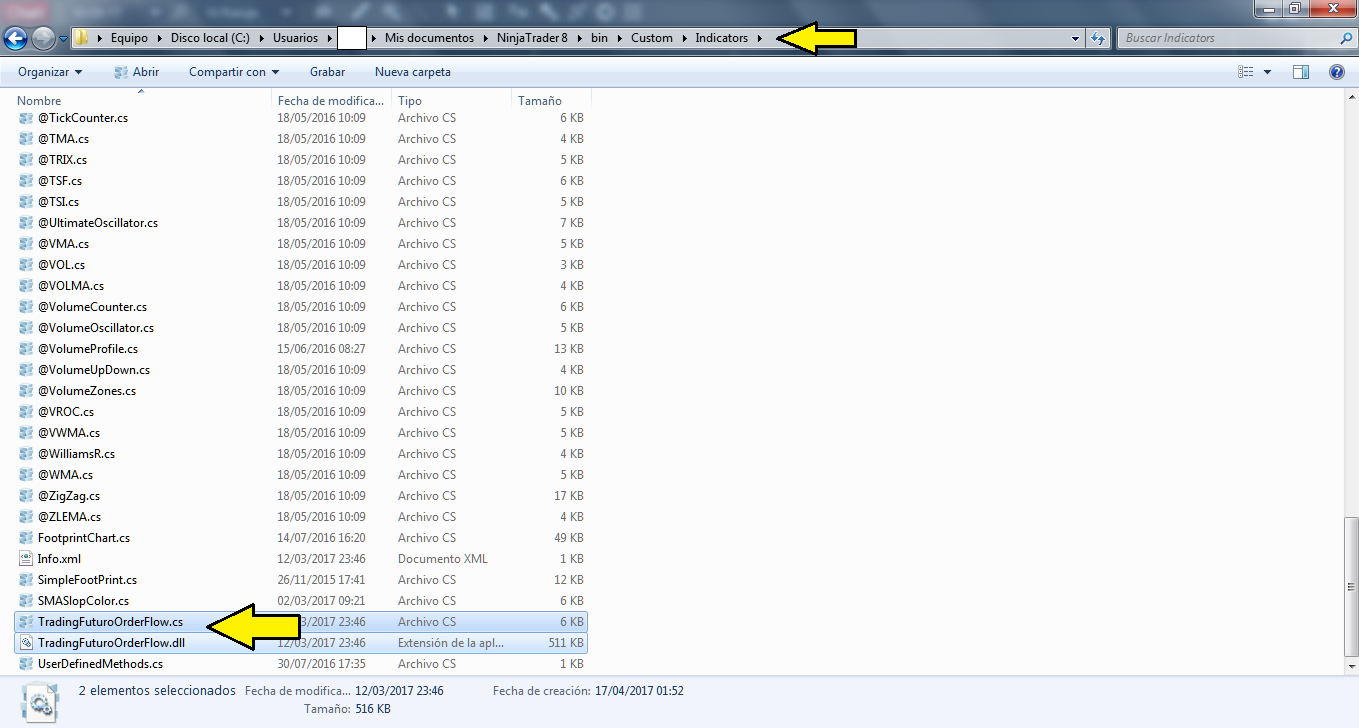The width and height of the screenshot is (1359, 728).
Task: Open recent locations dropdown beside nav arrows
Action: coord(63,39)
